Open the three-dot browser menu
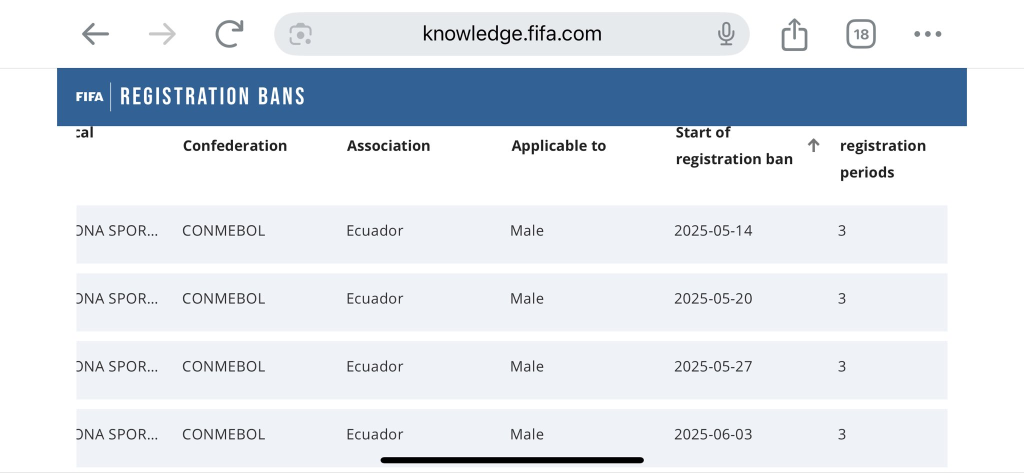 927,34
